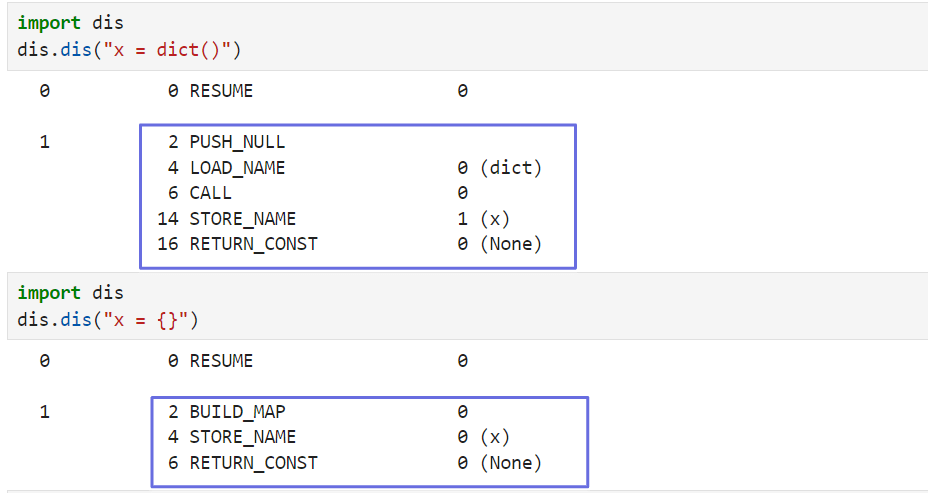Viewport: 928px width, 493px height.
Task: Click source line number 1 beside PUSH_NULL
Action: click(x=44, y=142)
